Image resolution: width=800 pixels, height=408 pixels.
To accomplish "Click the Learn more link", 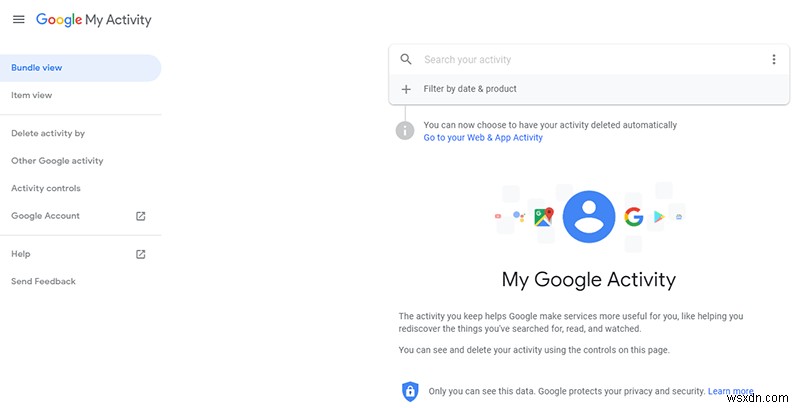I will point(730,391).
